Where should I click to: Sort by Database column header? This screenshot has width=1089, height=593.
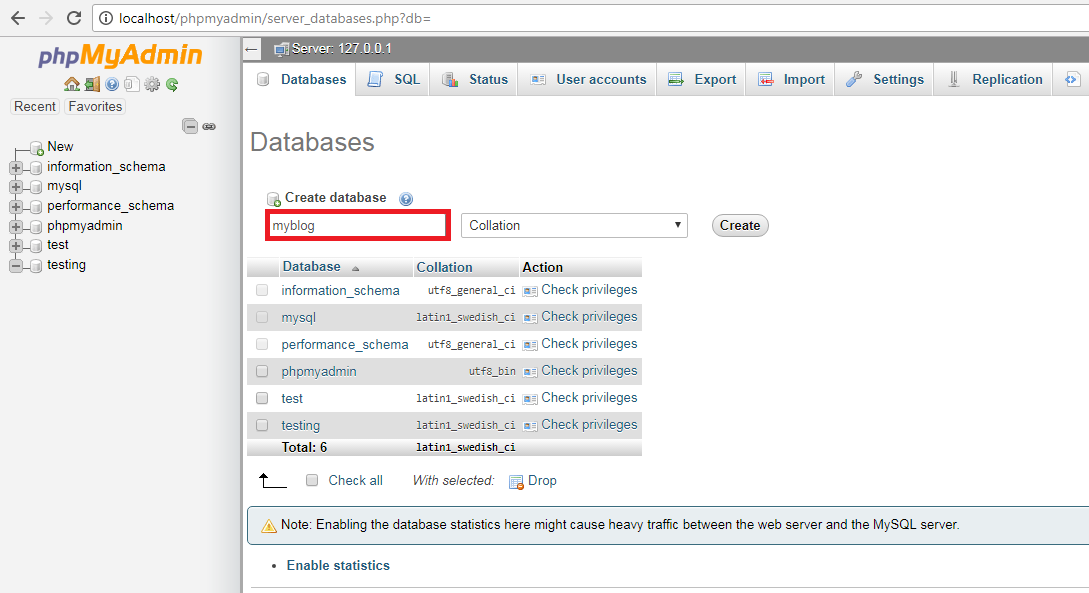click(x=311, y=267)
